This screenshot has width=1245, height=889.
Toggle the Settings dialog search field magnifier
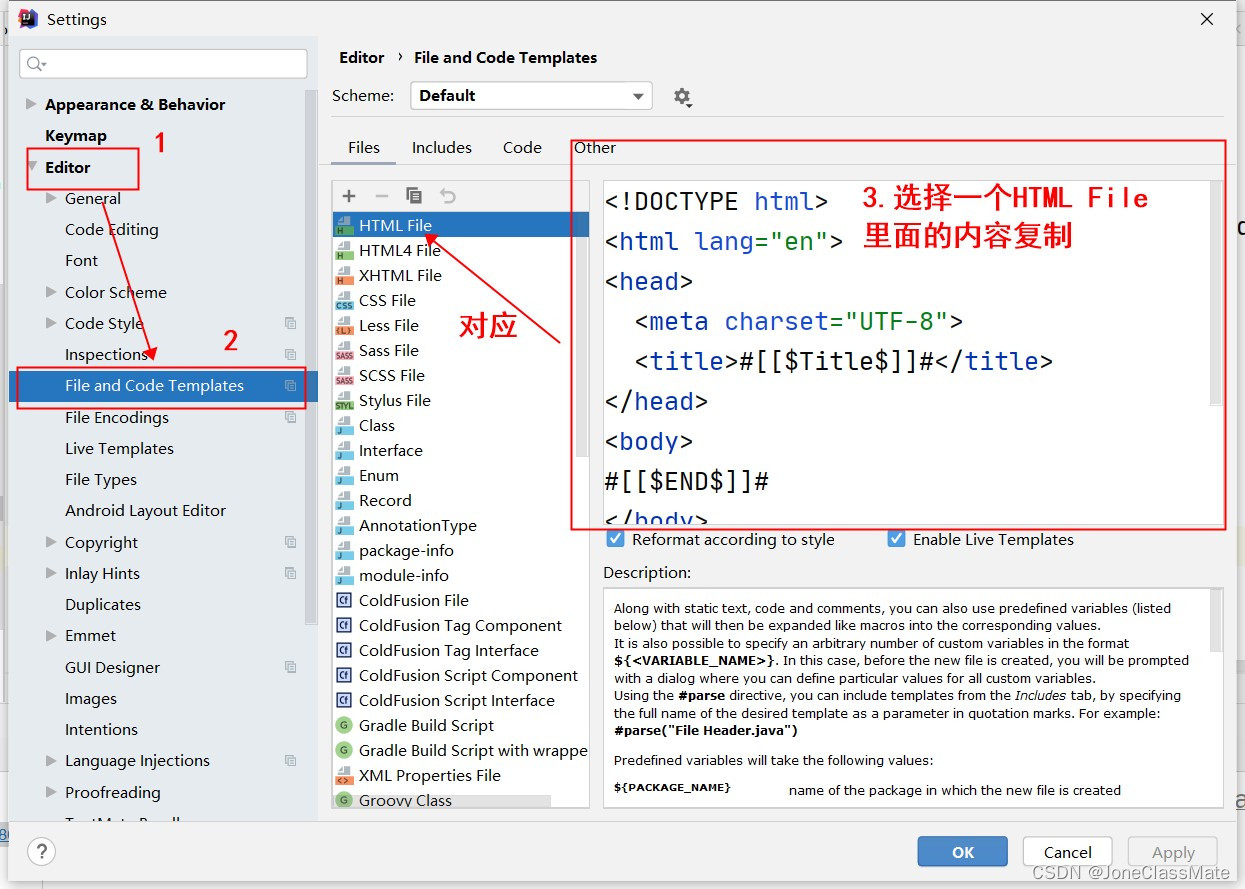36,63
